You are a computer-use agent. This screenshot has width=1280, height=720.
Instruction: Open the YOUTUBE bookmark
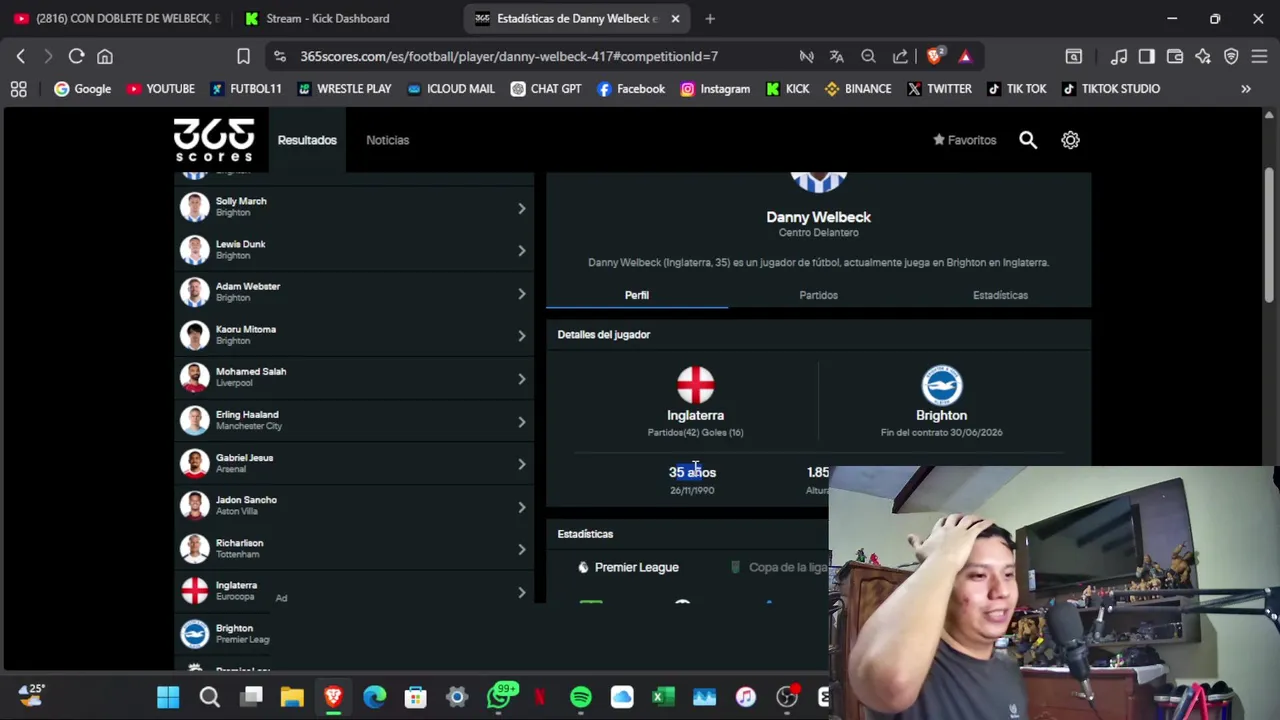point(160,89)
